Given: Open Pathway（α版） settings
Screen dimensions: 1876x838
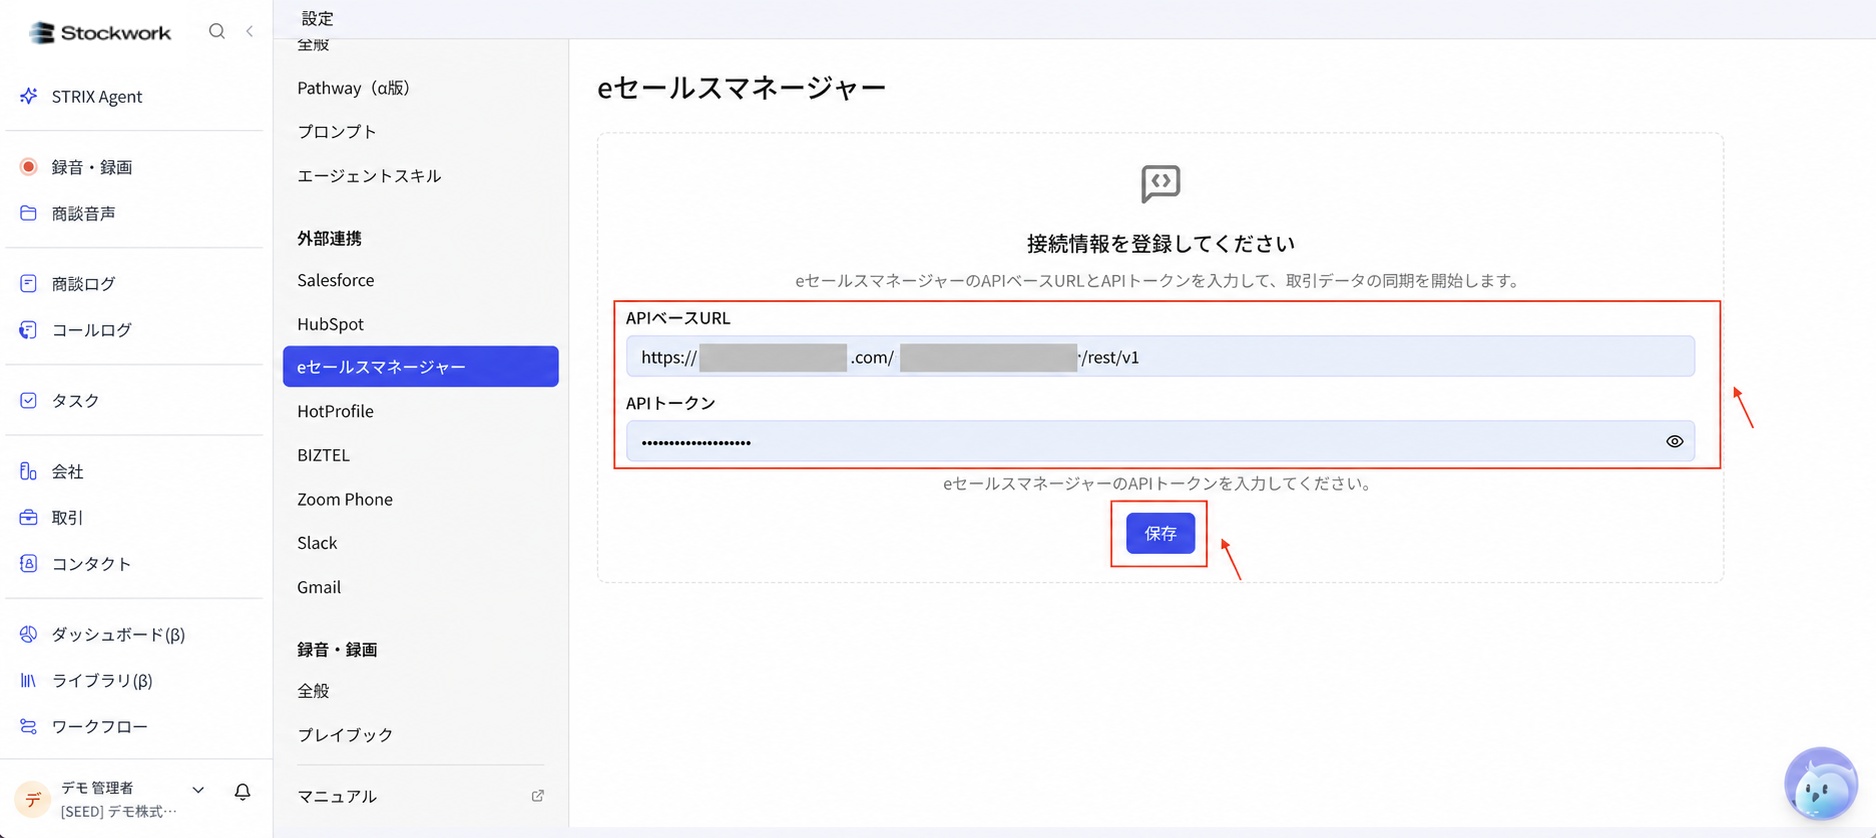Looking at the screenshot, I should pos(353,88).
